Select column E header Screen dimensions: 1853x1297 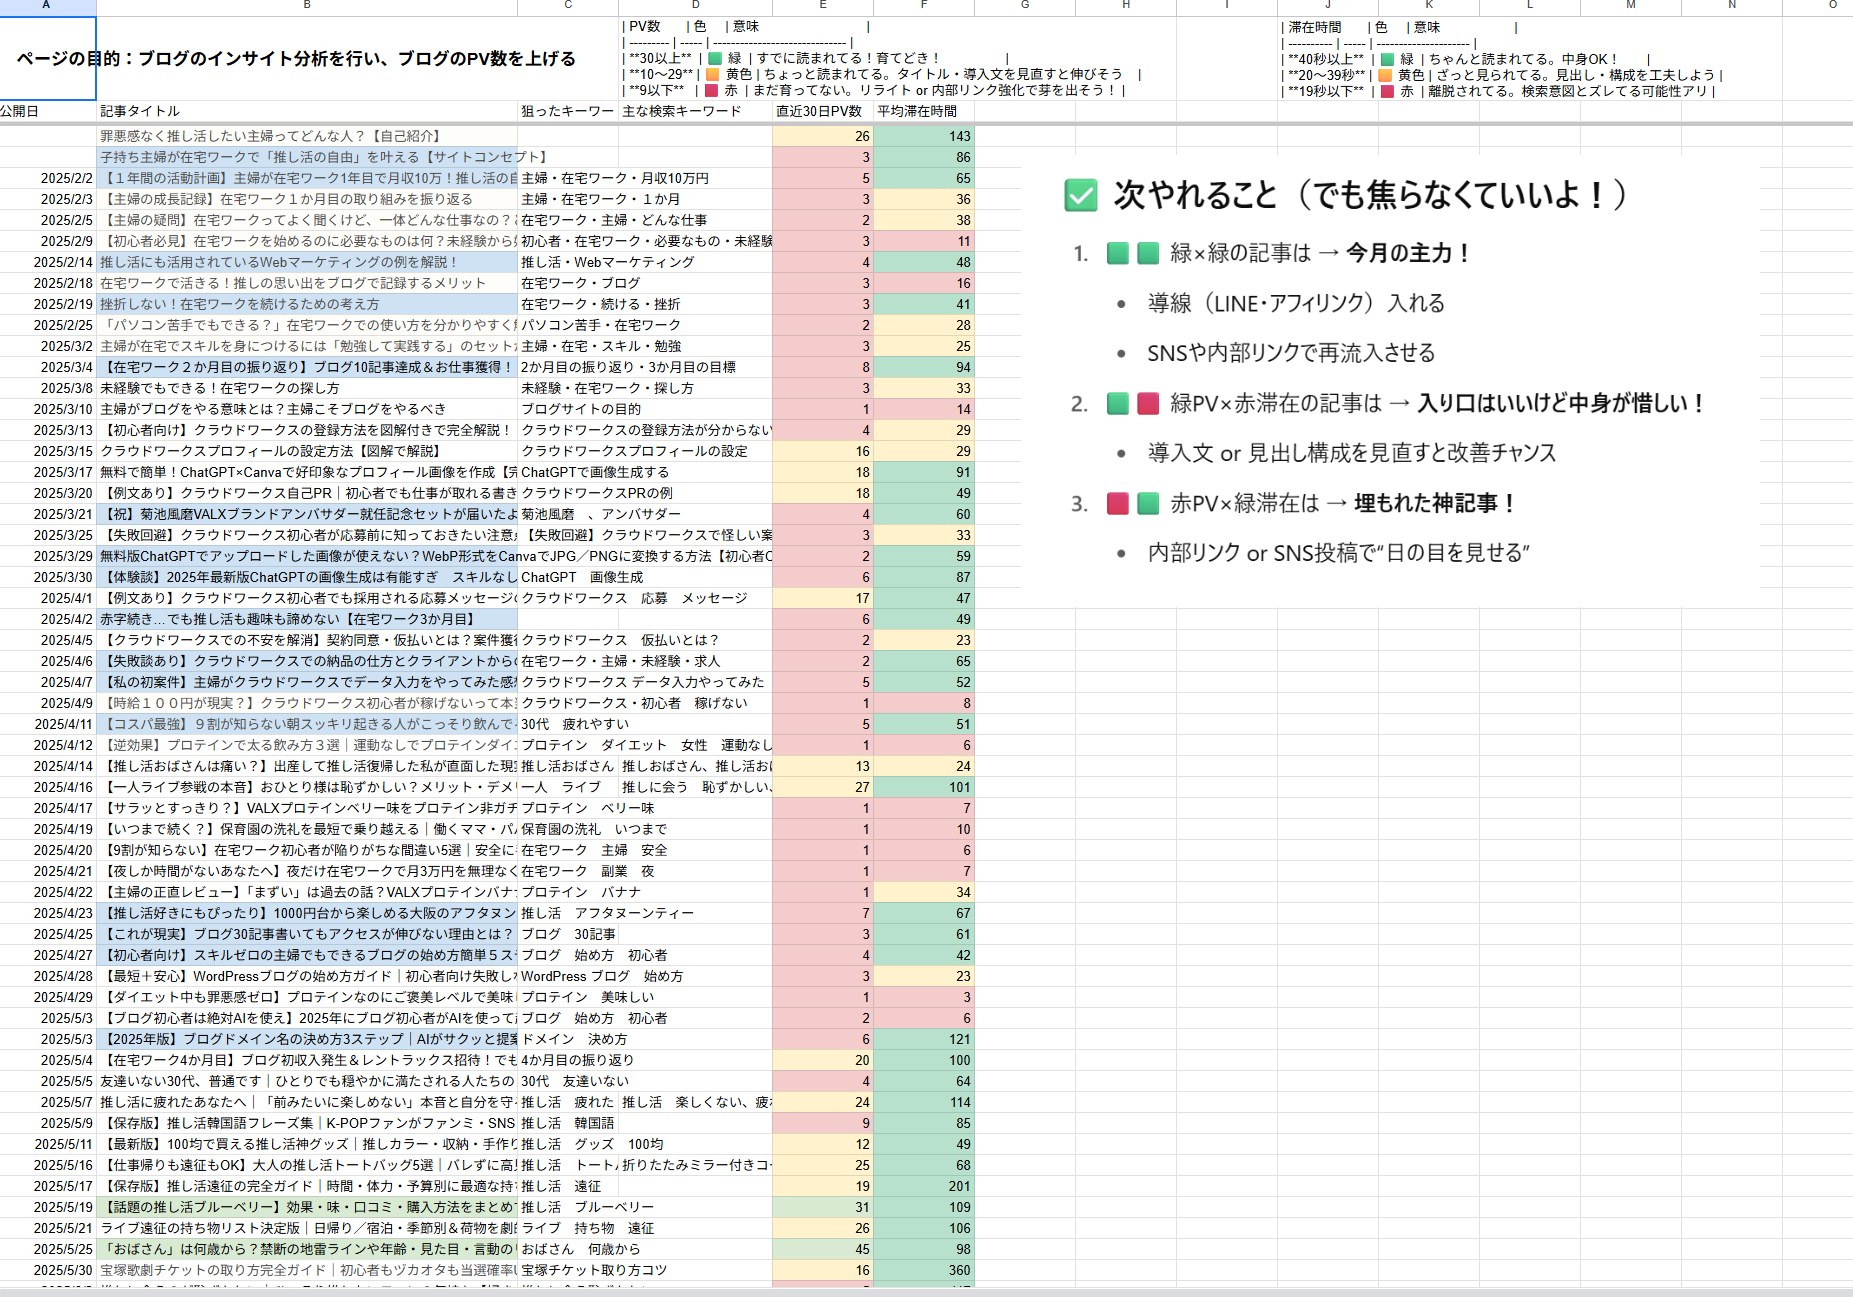823,6
